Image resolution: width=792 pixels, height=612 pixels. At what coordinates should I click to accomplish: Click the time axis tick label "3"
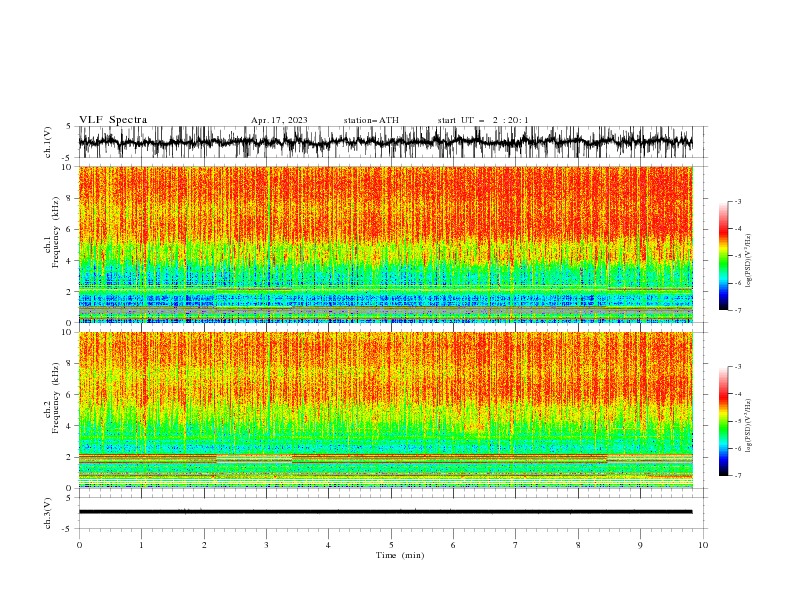[266, 545]
